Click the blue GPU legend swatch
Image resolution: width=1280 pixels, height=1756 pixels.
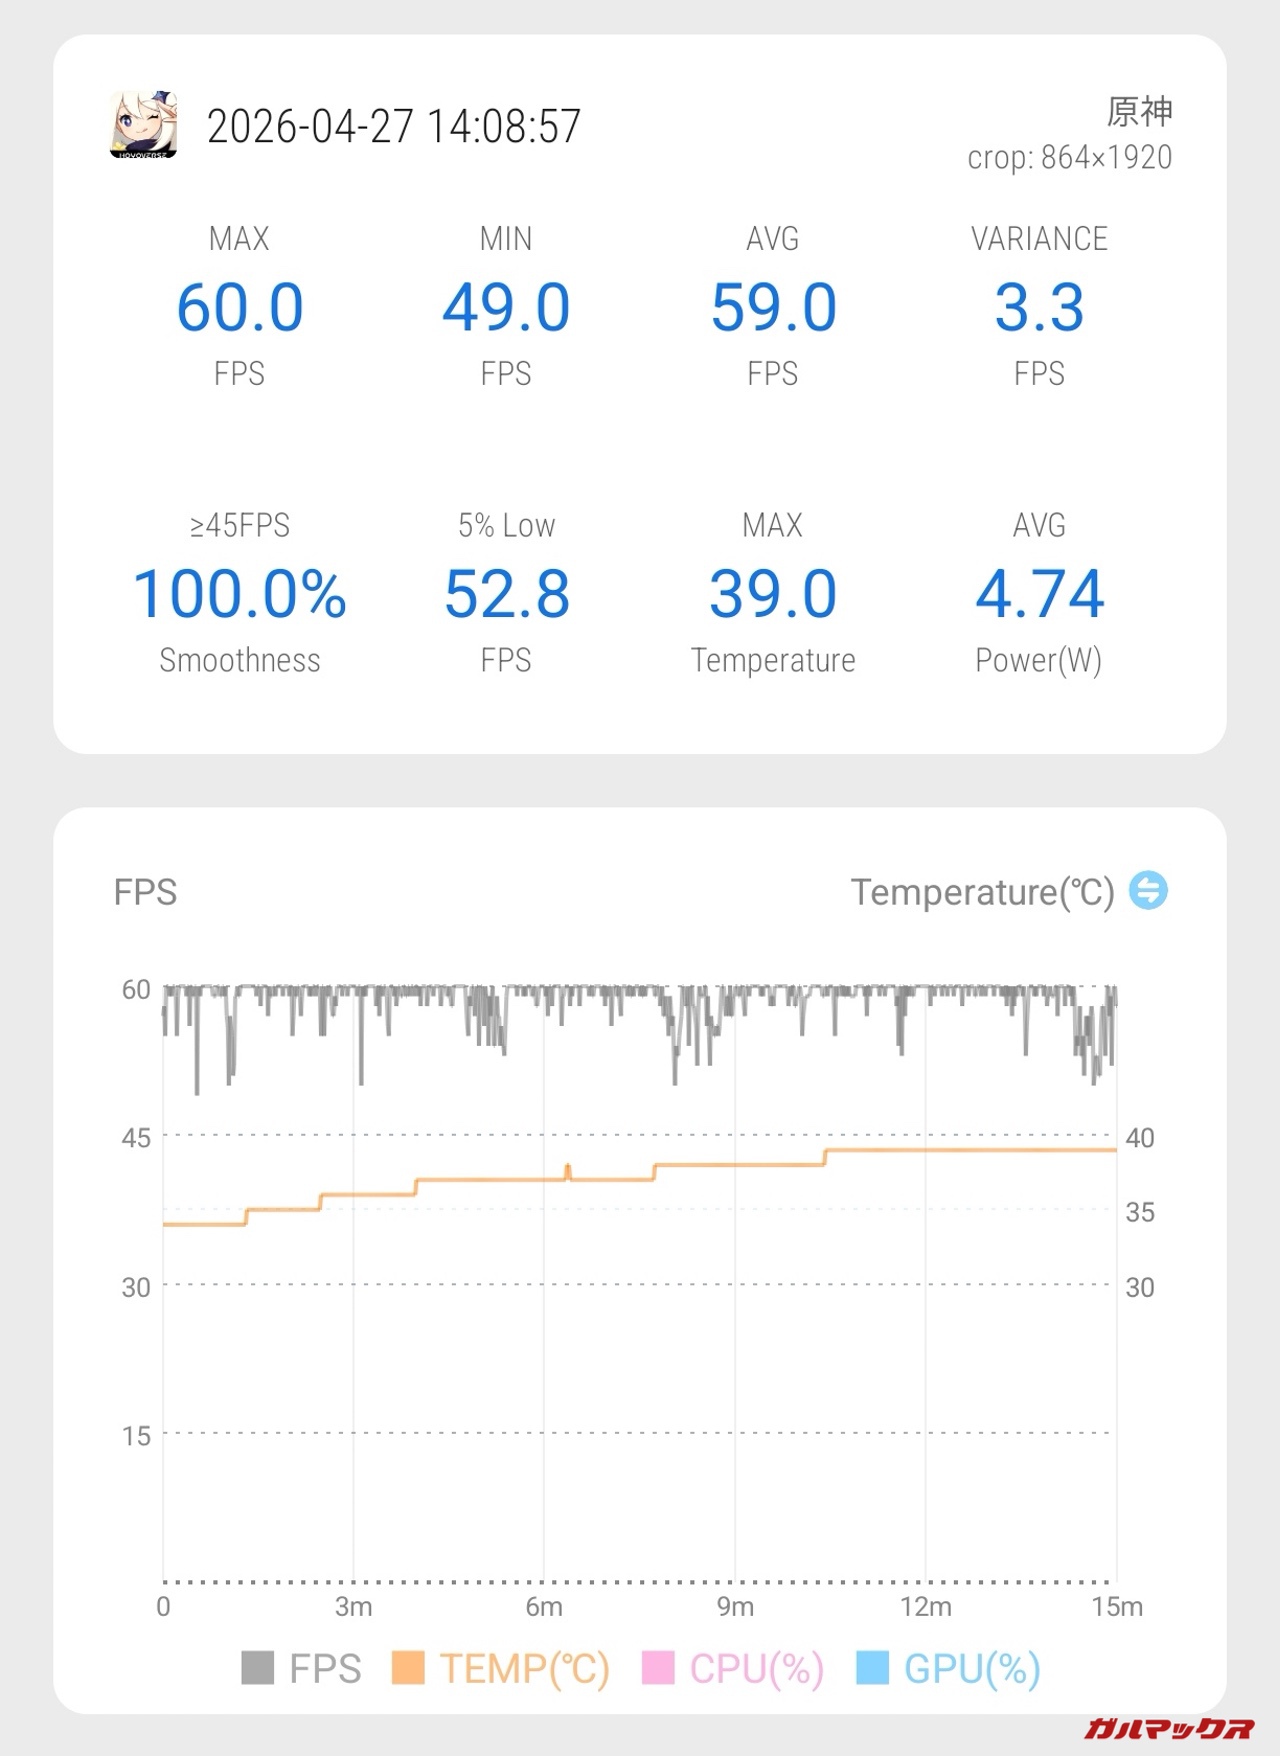click(872, 1668)
